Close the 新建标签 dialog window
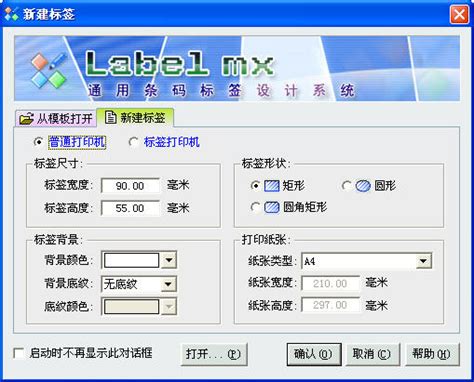The height and width of the screenshot is (382, 474). point(459,14)
